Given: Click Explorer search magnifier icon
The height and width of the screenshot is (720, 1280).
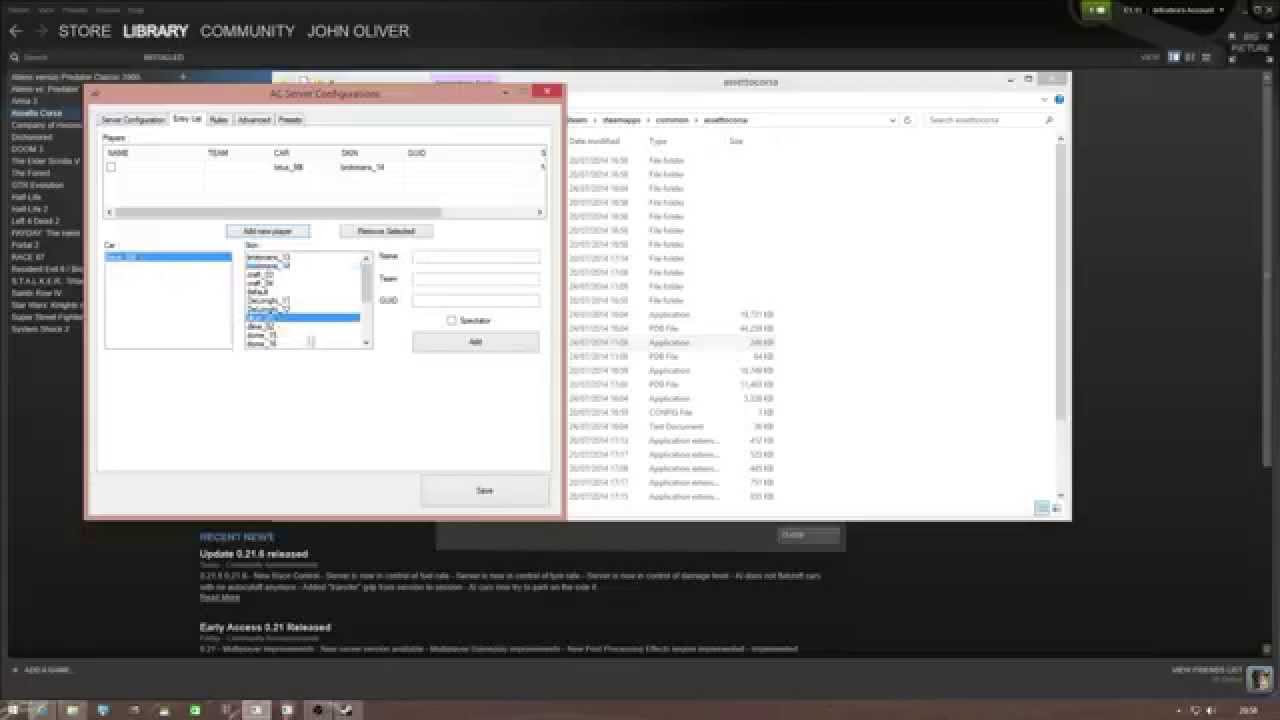Looking at the screenshot, I should click(x=1049, y=120).
